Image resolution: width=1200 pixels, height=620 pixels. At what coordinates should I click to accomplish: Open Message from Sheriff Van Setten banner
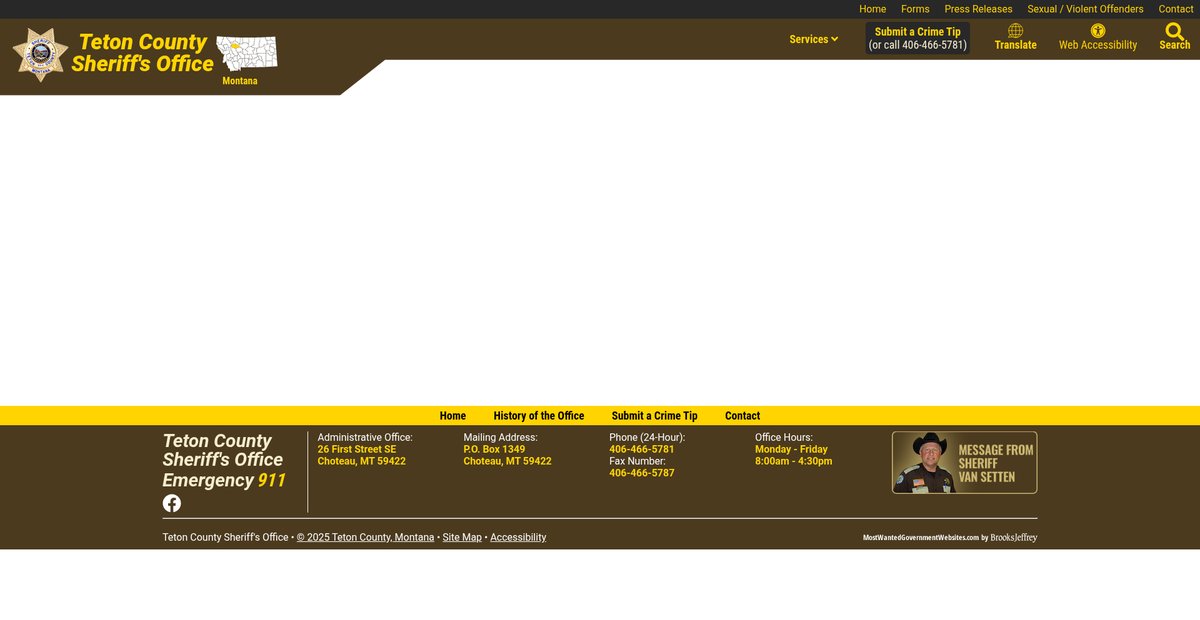[x=964, y=462]
